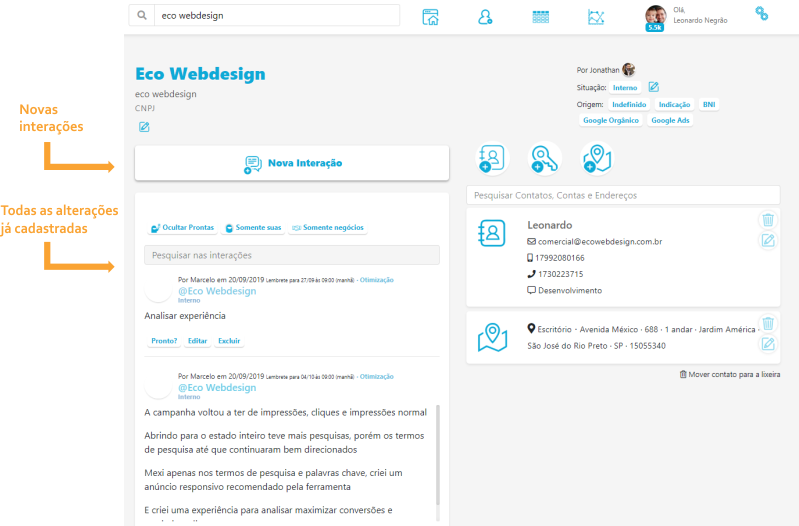Select the Google Ads origin tag
This screenshot has width=799, height=526.
[670, 120]
